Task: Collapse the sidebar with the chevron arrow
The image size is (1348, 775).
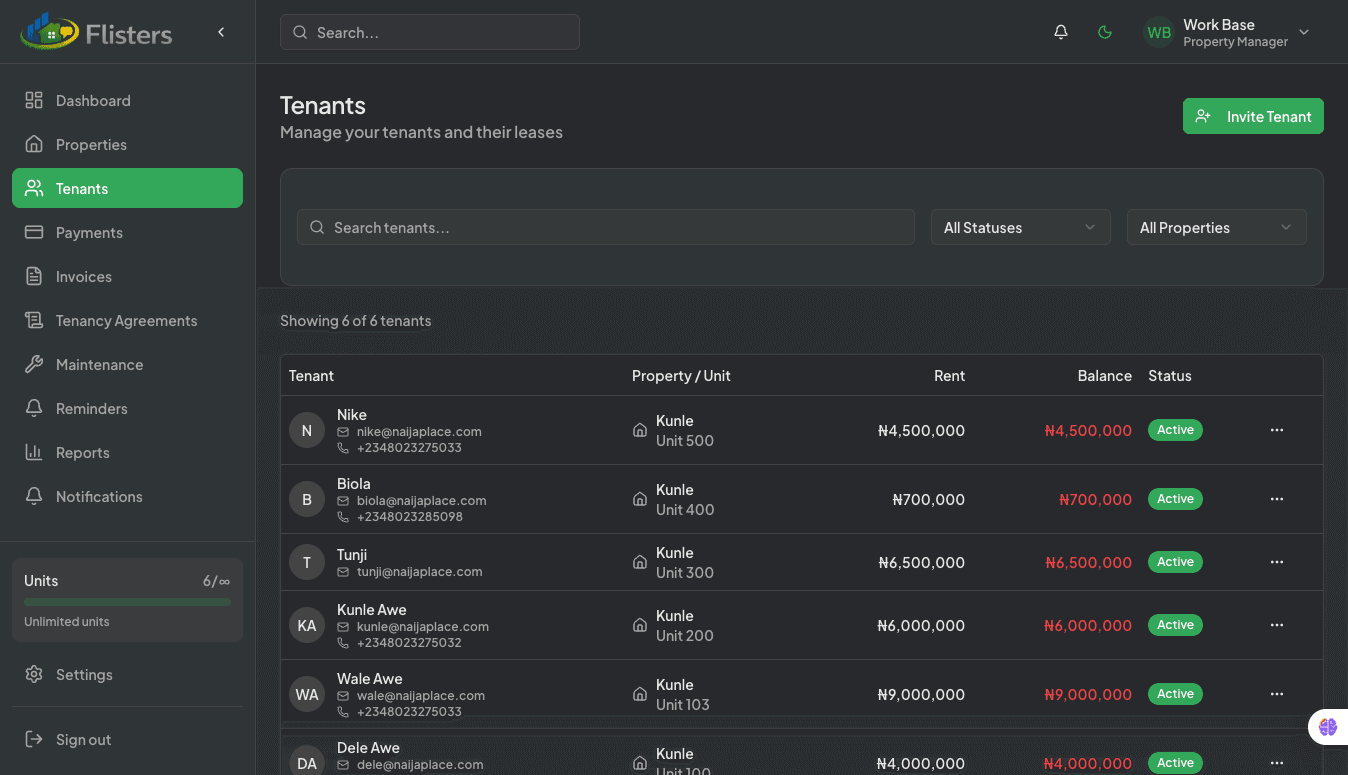Action: coord(221,32)
